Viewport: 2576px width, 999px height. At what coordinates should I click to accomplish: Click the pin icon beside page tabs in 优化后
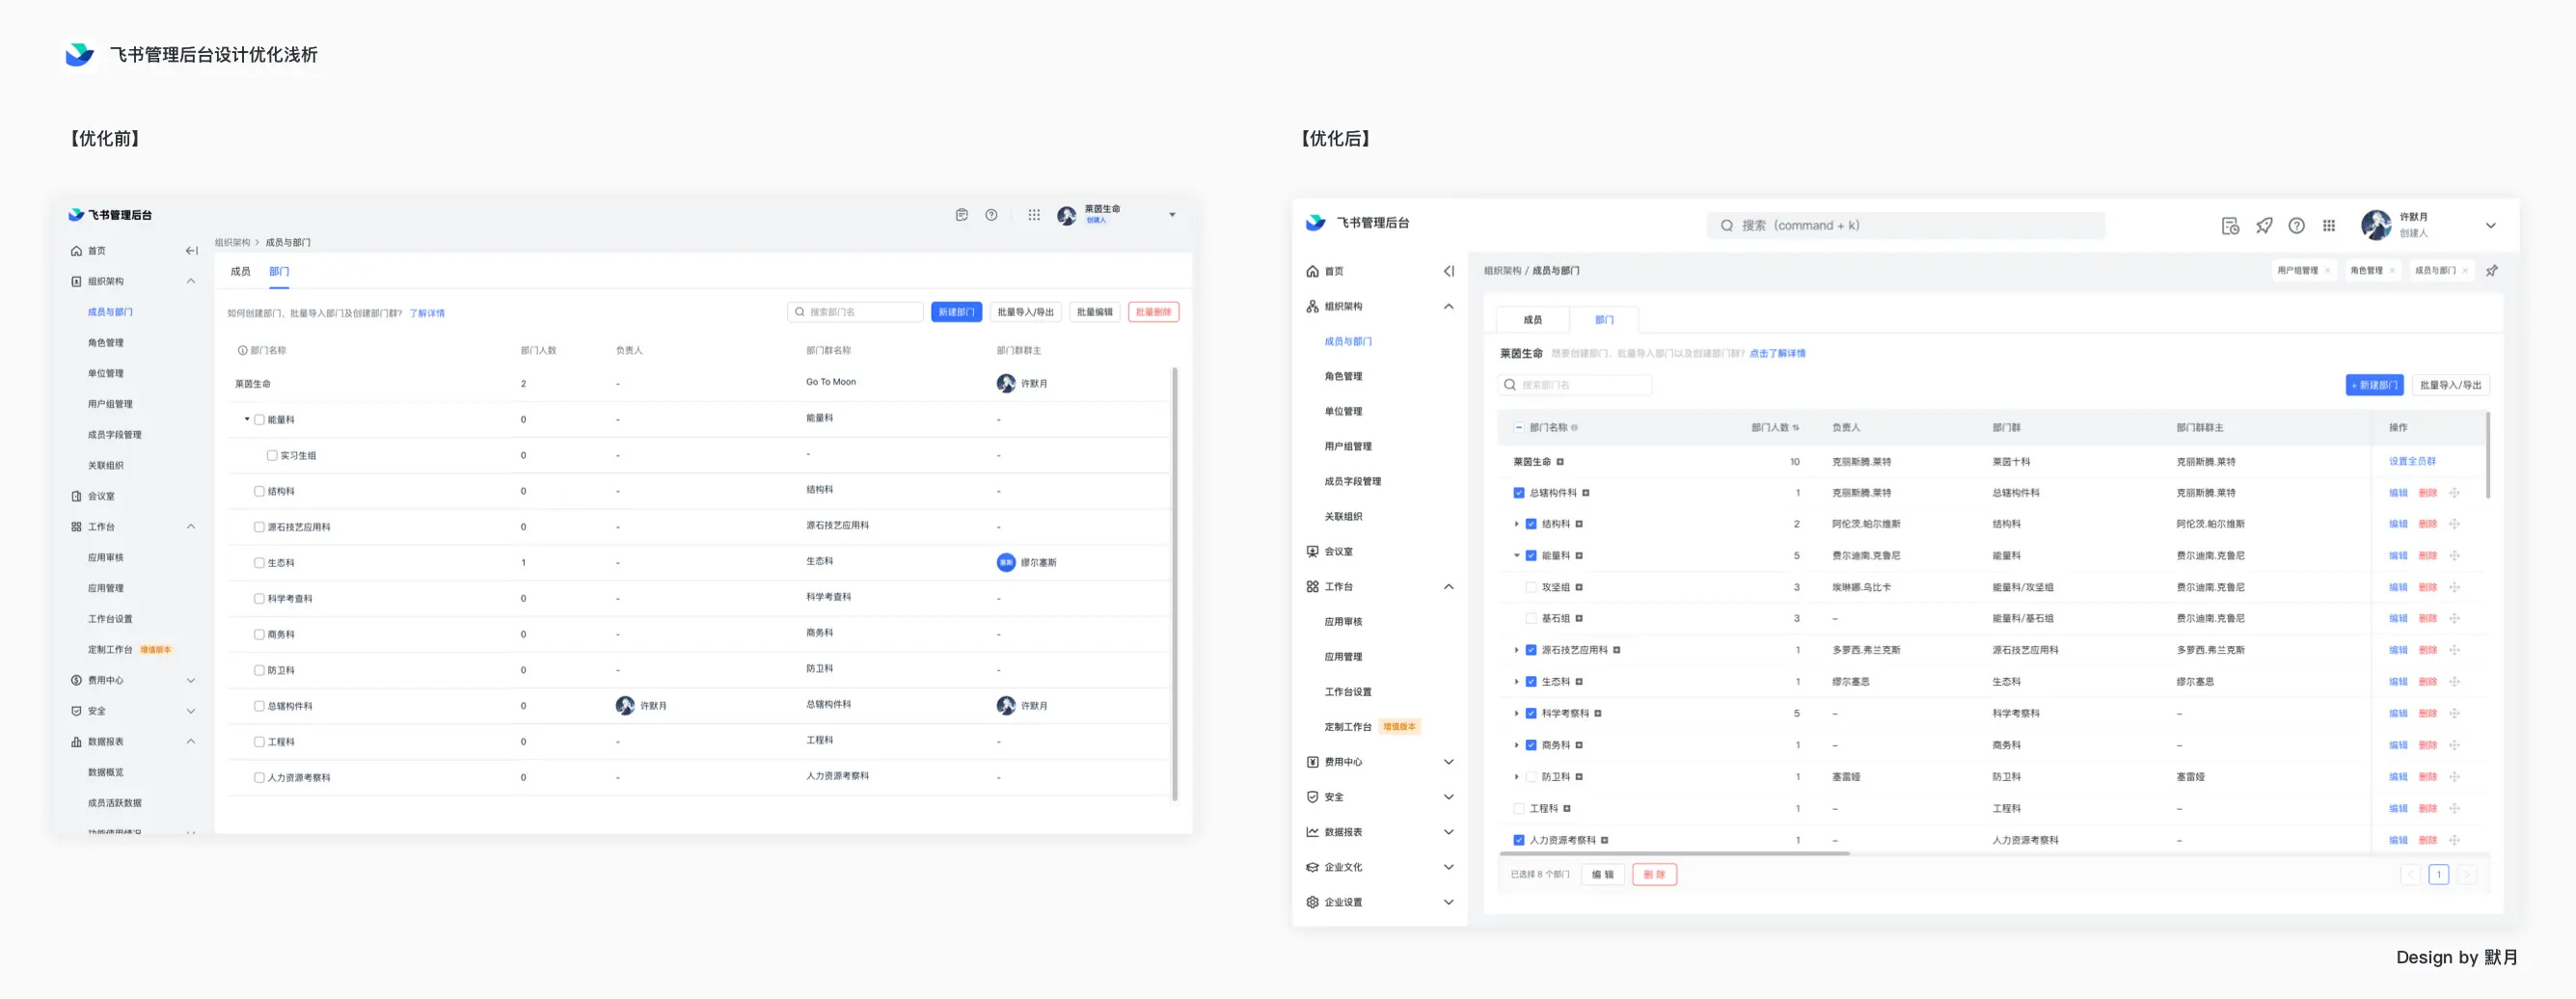coord(2491,270)
